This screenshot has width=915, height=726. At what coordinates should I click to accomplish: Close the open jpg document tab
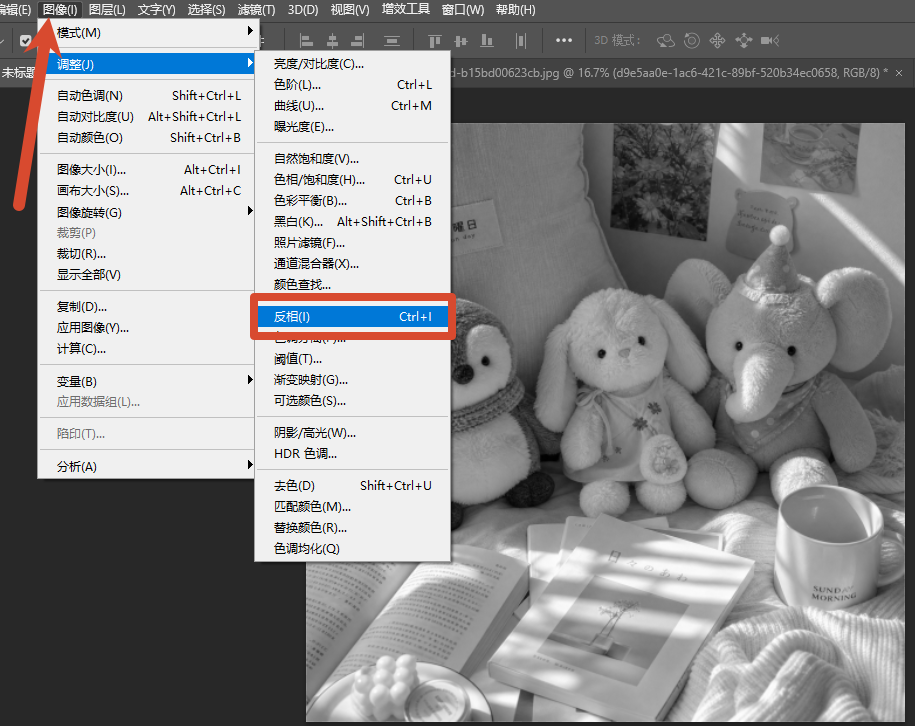(899, 73)
